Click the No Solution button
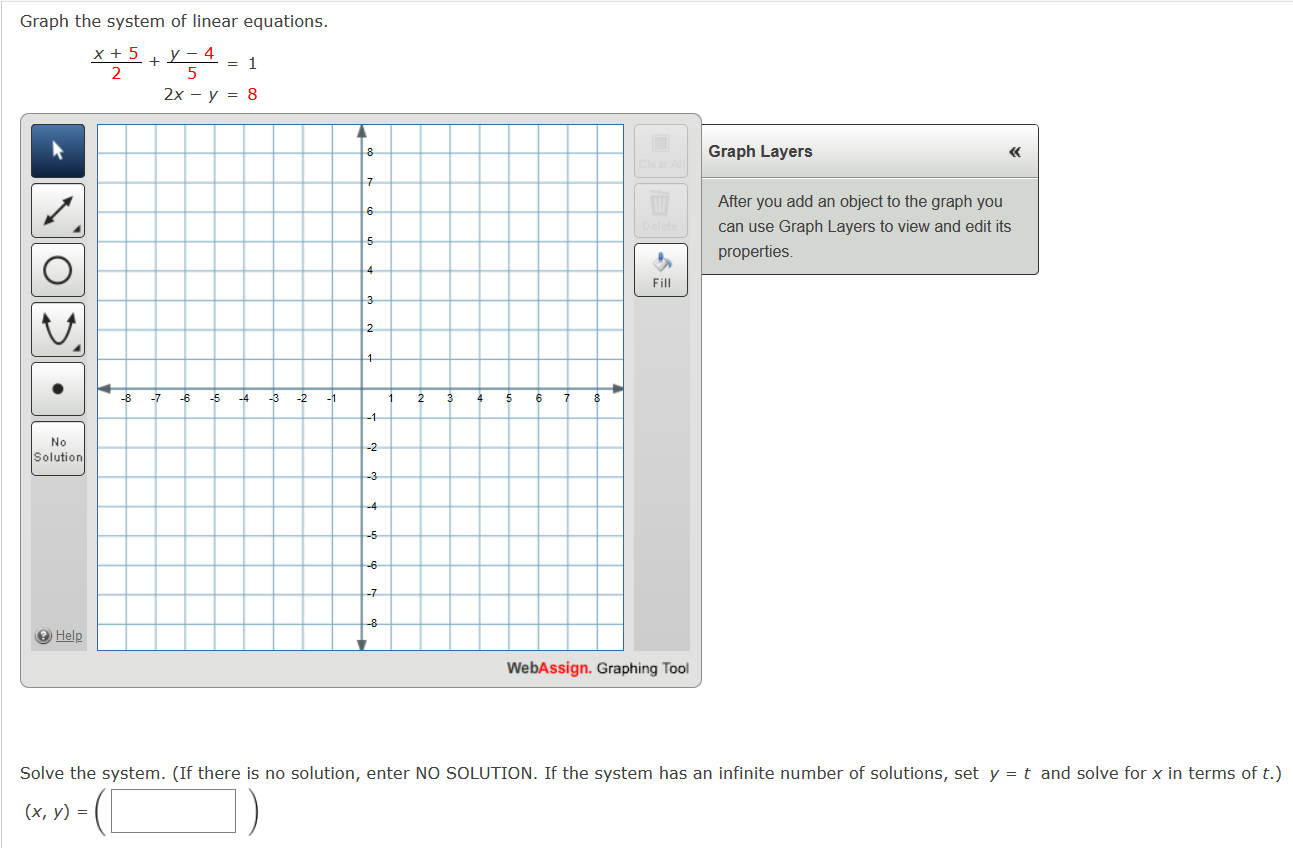 pyautogui.click(x=57, y=448)
